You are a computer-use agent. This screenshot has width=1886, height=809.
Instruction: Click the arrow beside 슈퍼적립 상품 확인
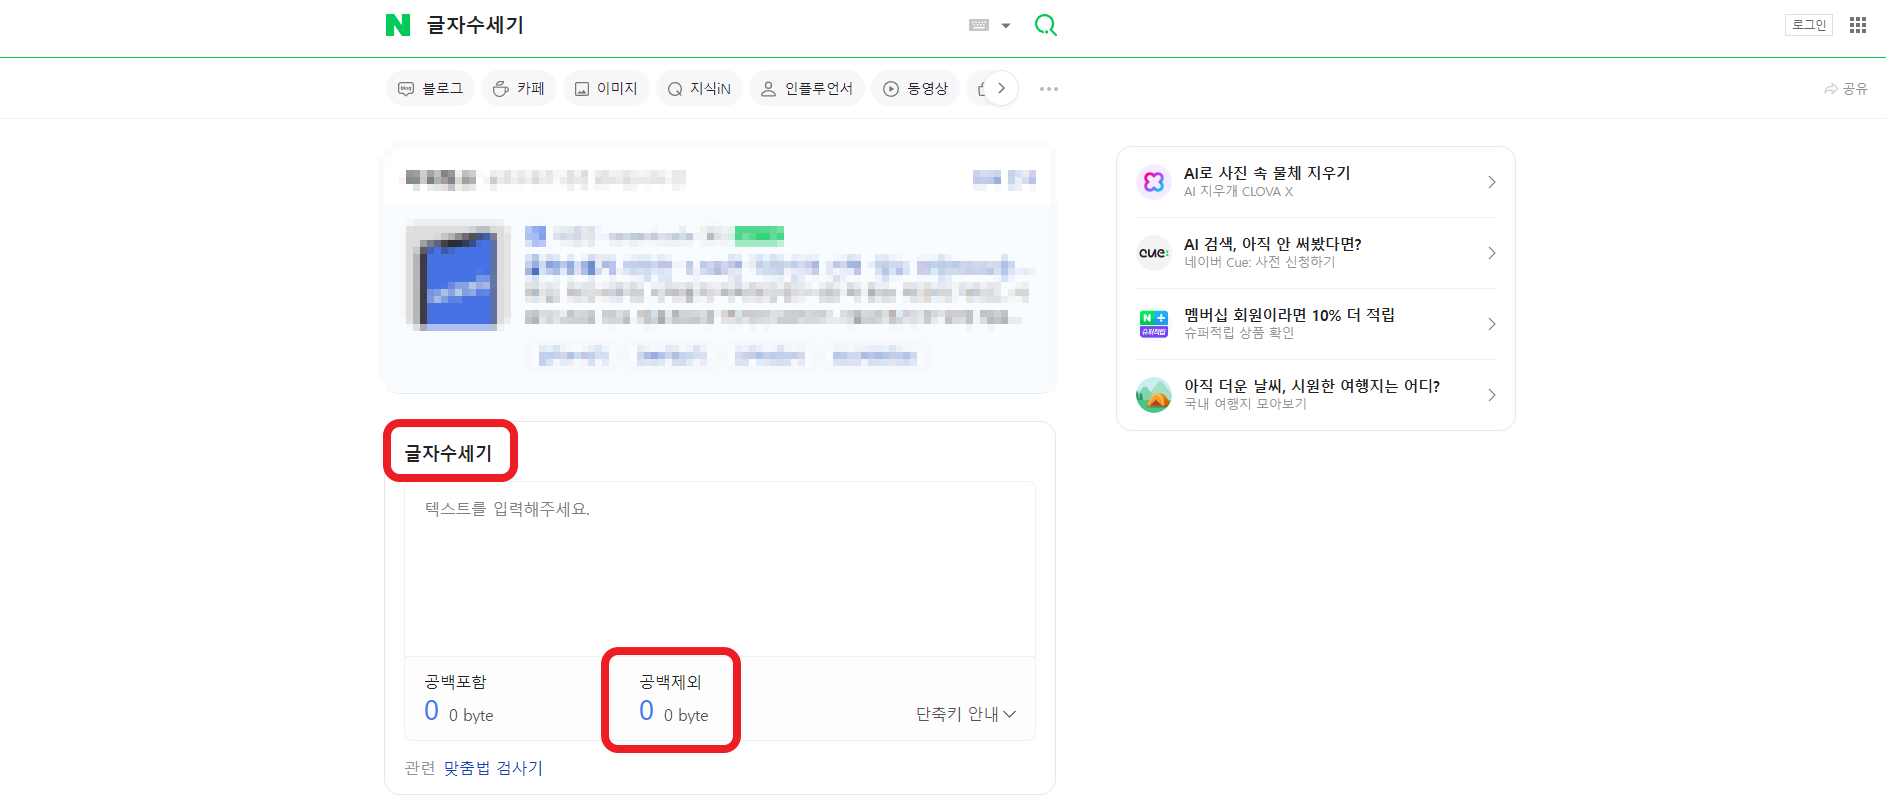(1491, 324)
